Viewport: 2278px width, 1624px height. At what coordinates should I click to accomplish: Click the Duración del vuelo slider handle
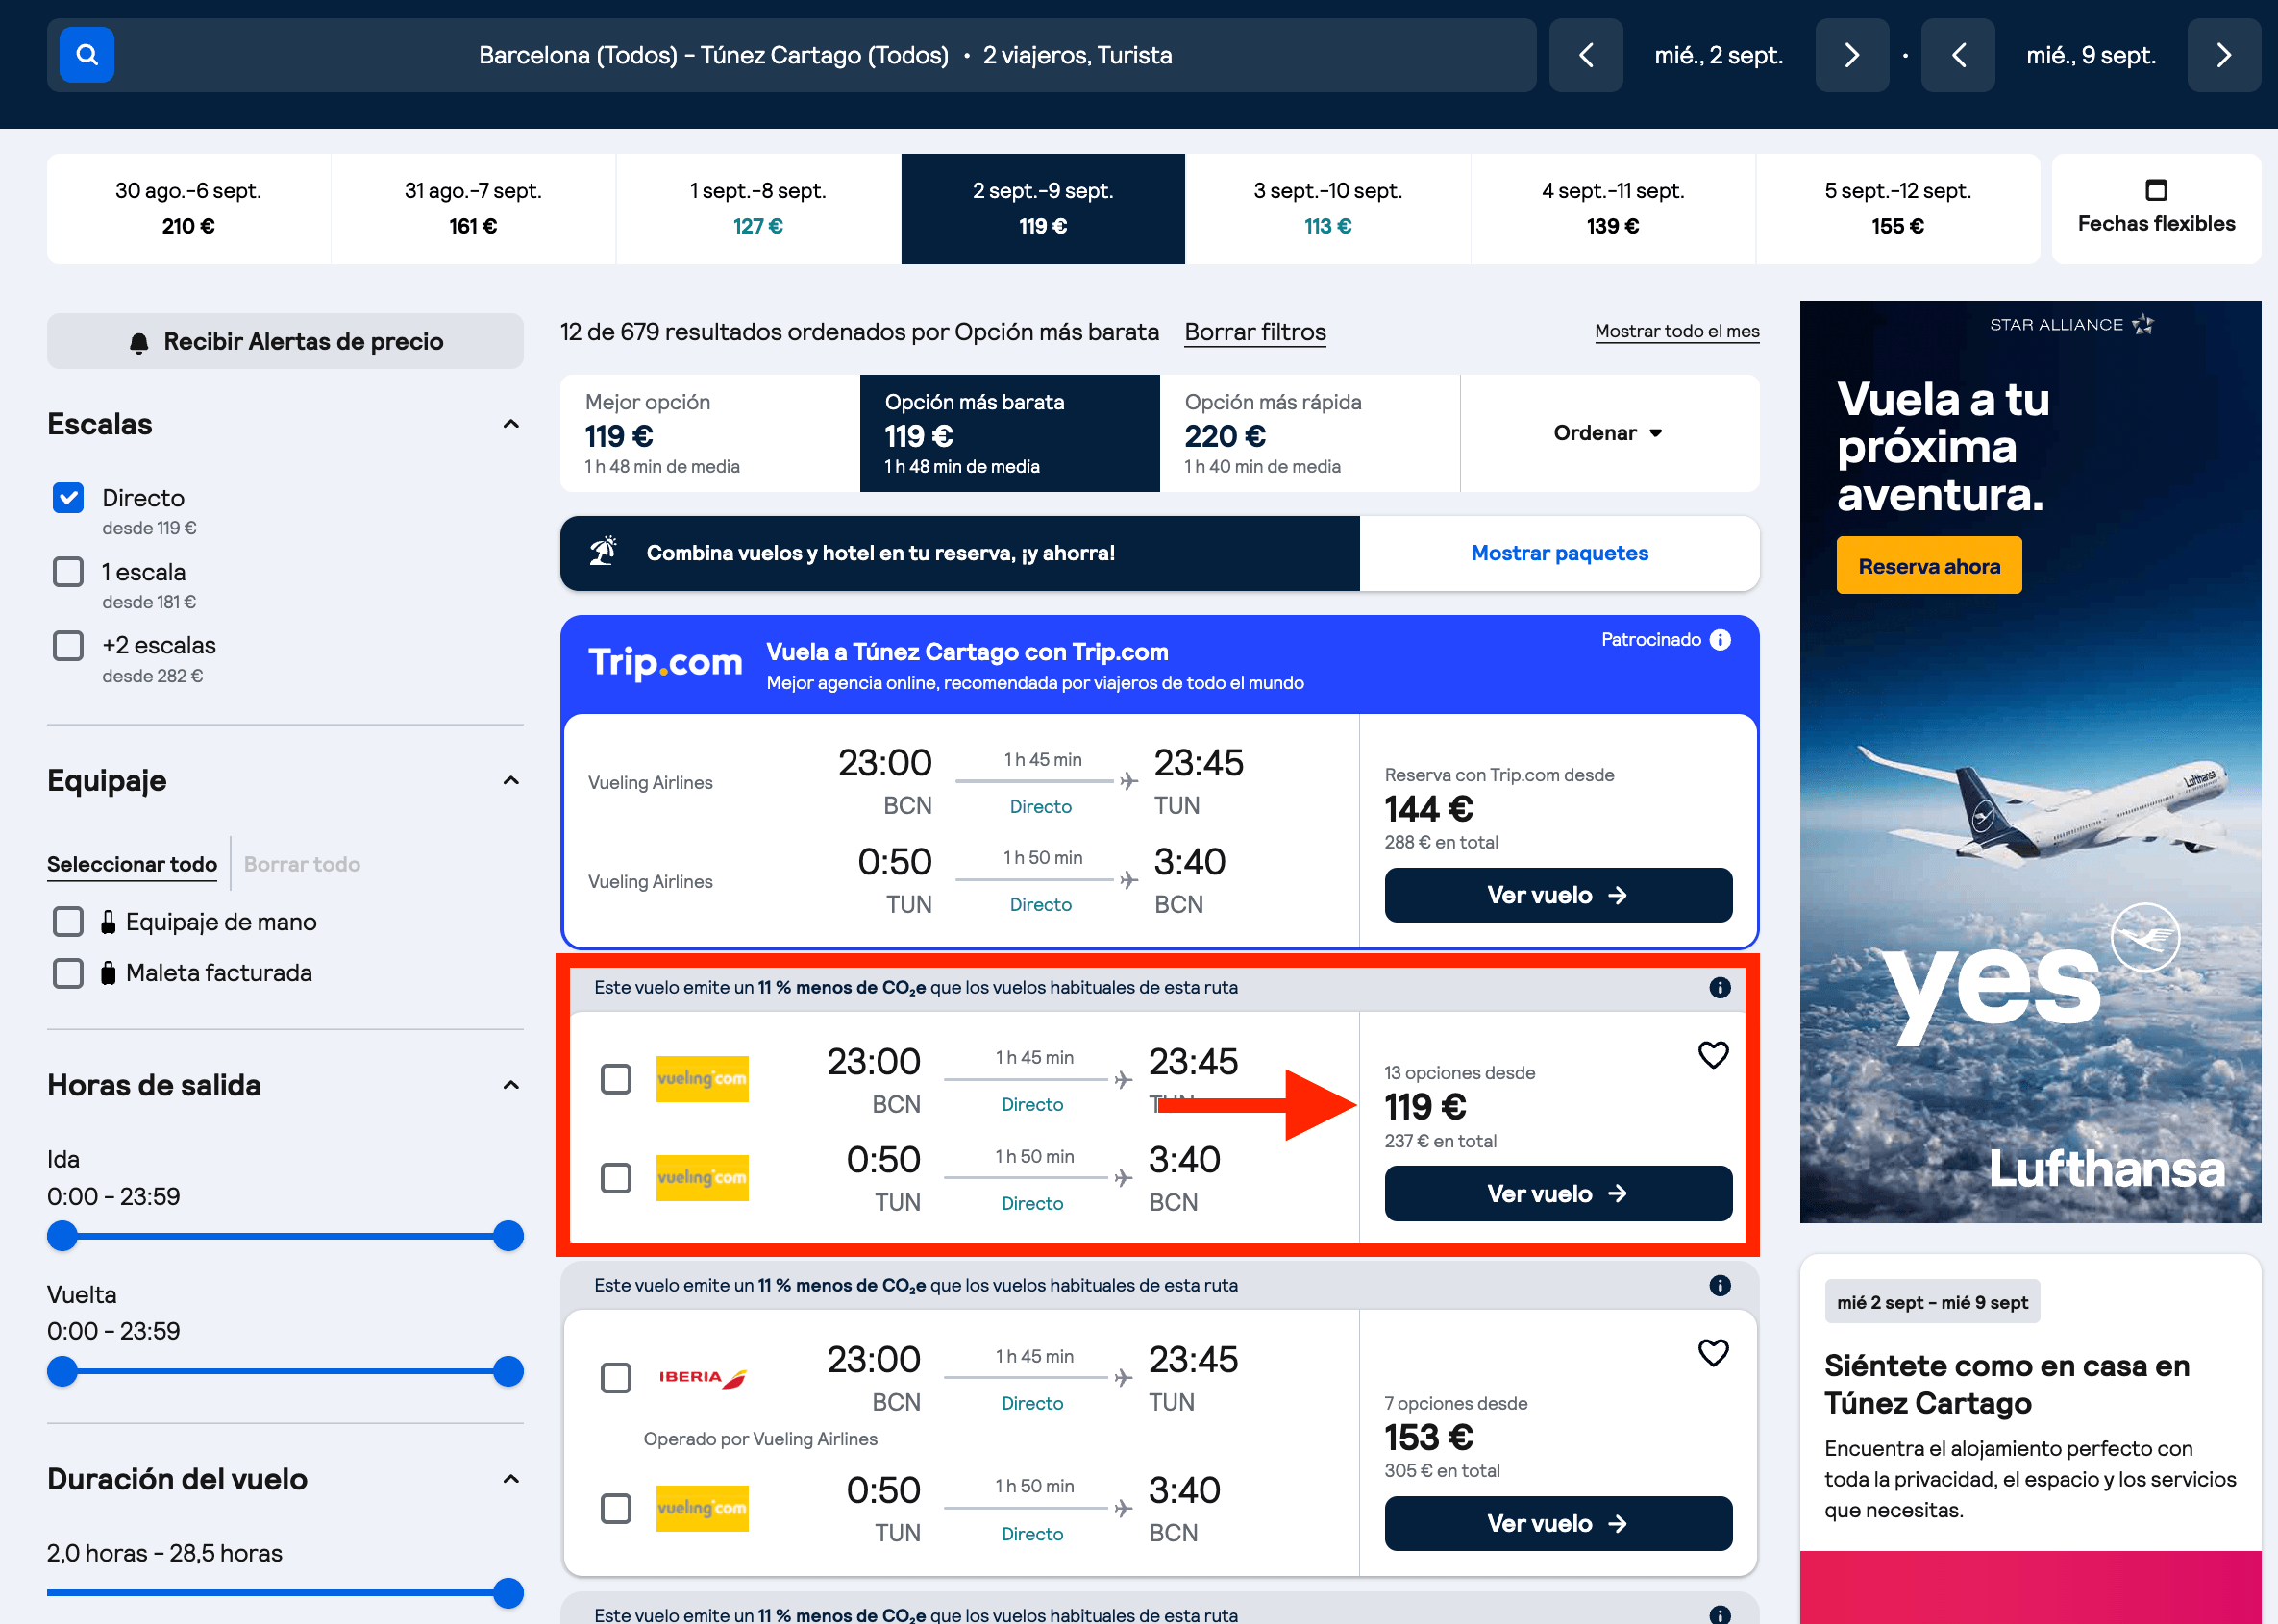[508, 1592]
